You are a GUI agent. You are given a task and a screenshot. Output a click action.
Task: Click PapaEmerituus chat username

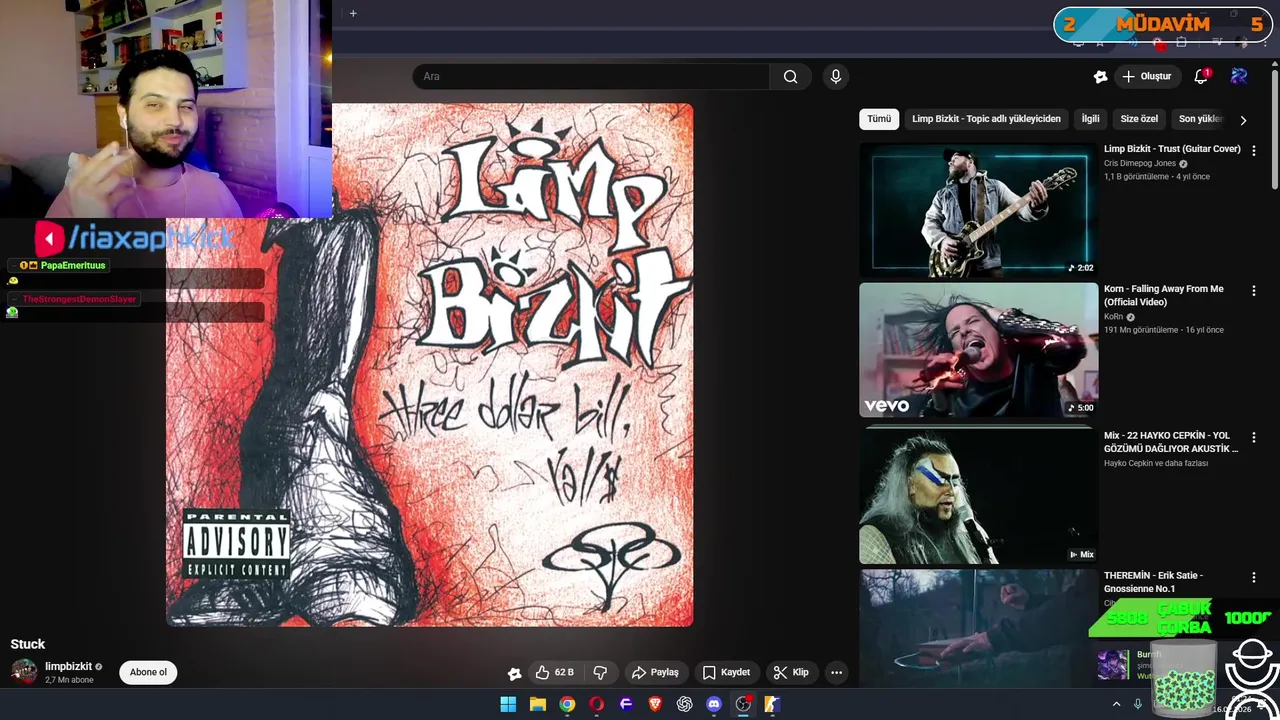click(73, 265)
